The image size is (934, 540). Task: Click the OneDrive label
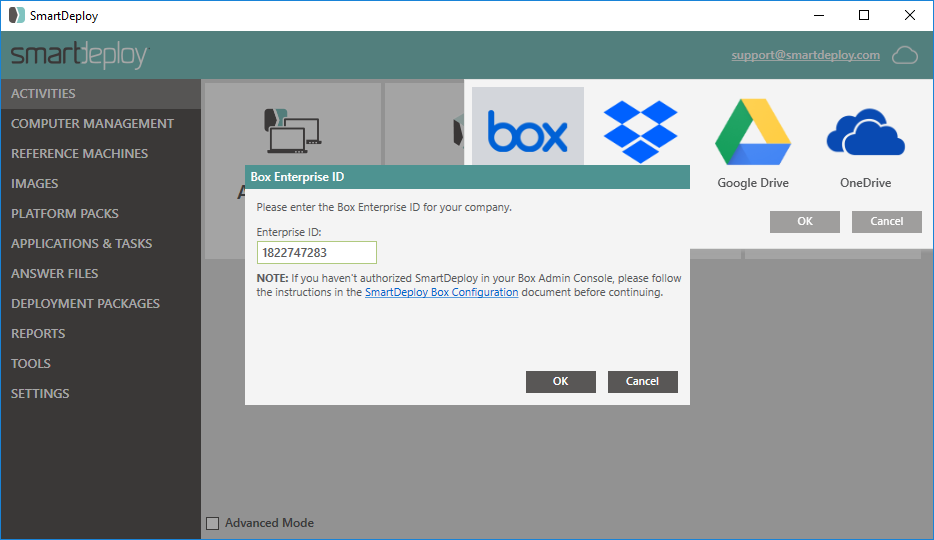(865, 183)
